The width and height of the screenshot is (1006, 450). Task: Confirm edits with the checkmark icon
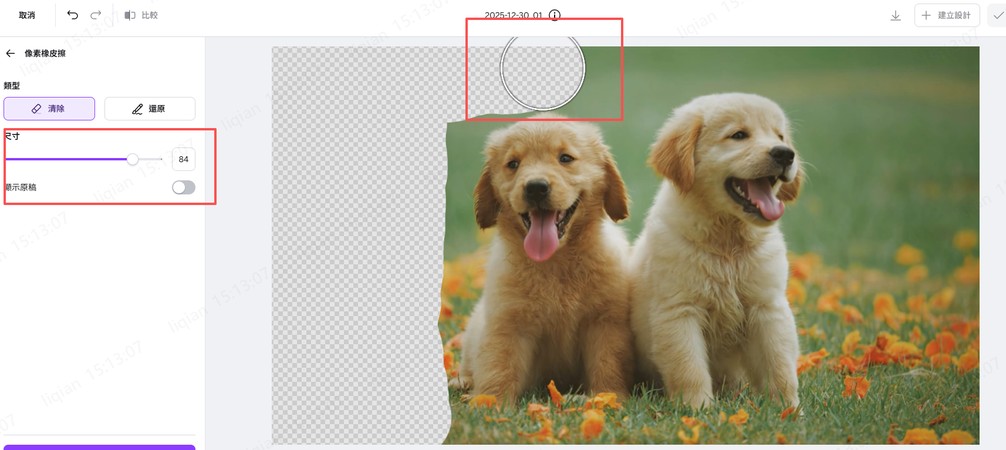click(x=998, y=15)
